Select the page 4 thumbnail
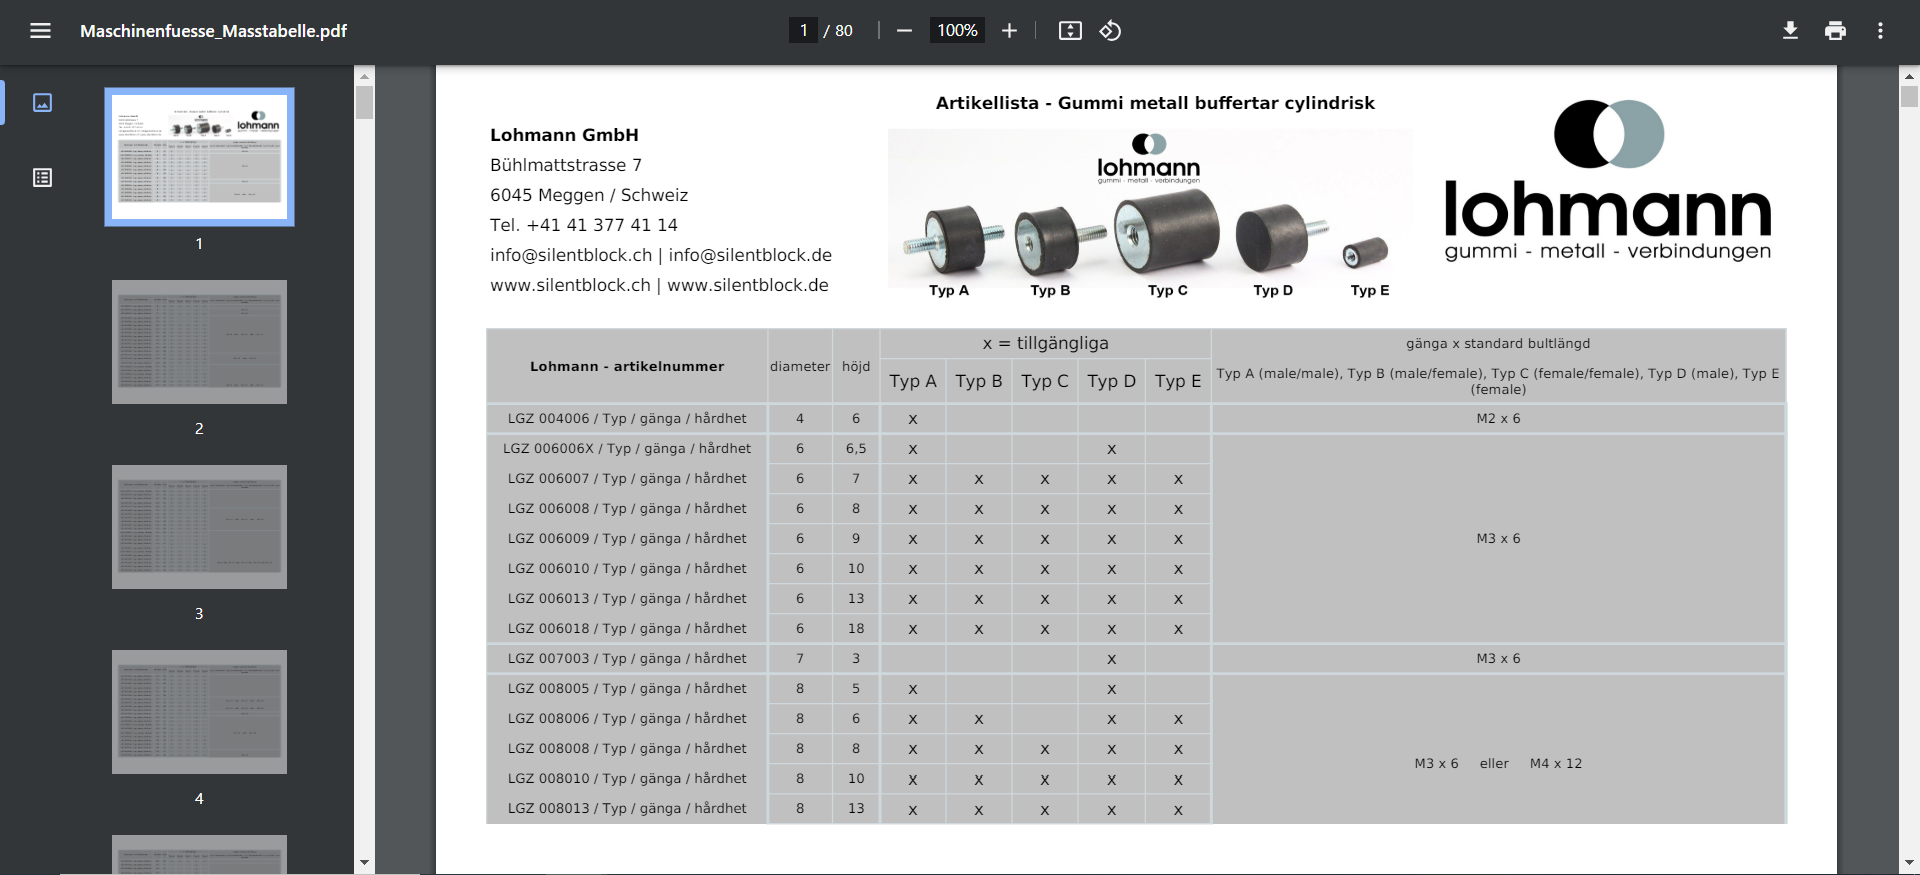The height and width of the screenshot is (875, 1920). point(199,712)
